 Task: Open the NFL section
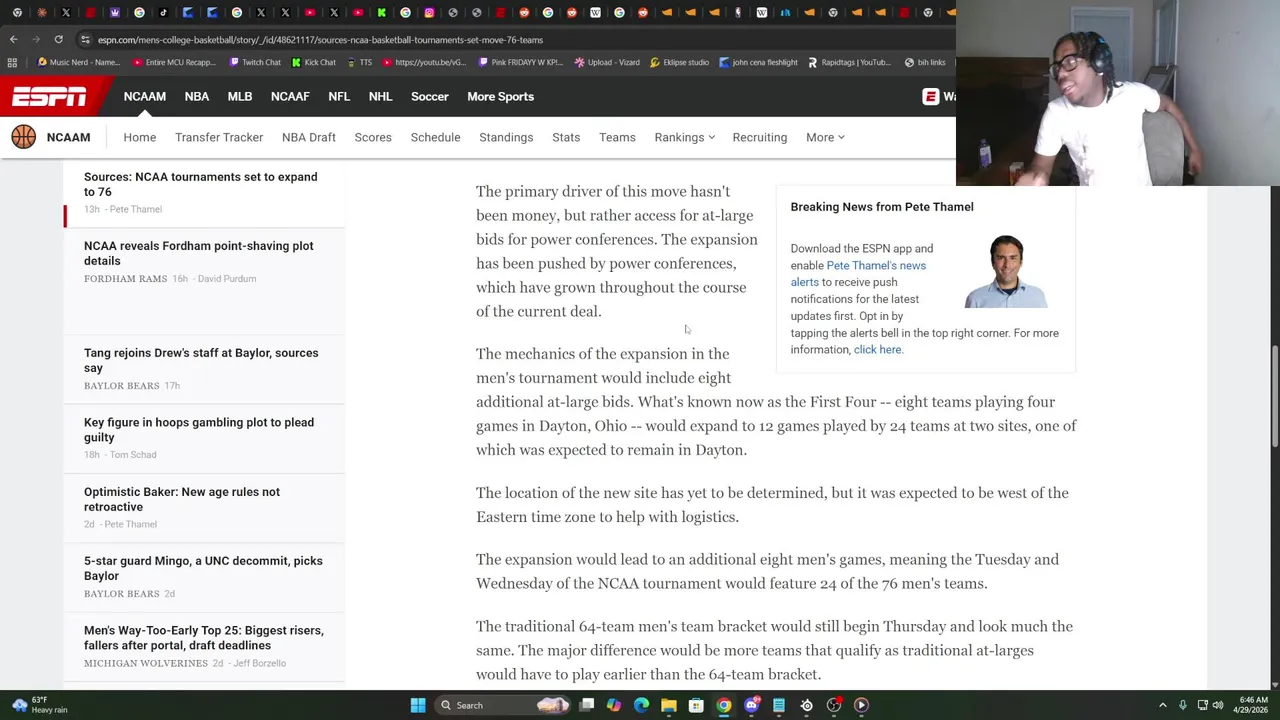pos(339,96)
